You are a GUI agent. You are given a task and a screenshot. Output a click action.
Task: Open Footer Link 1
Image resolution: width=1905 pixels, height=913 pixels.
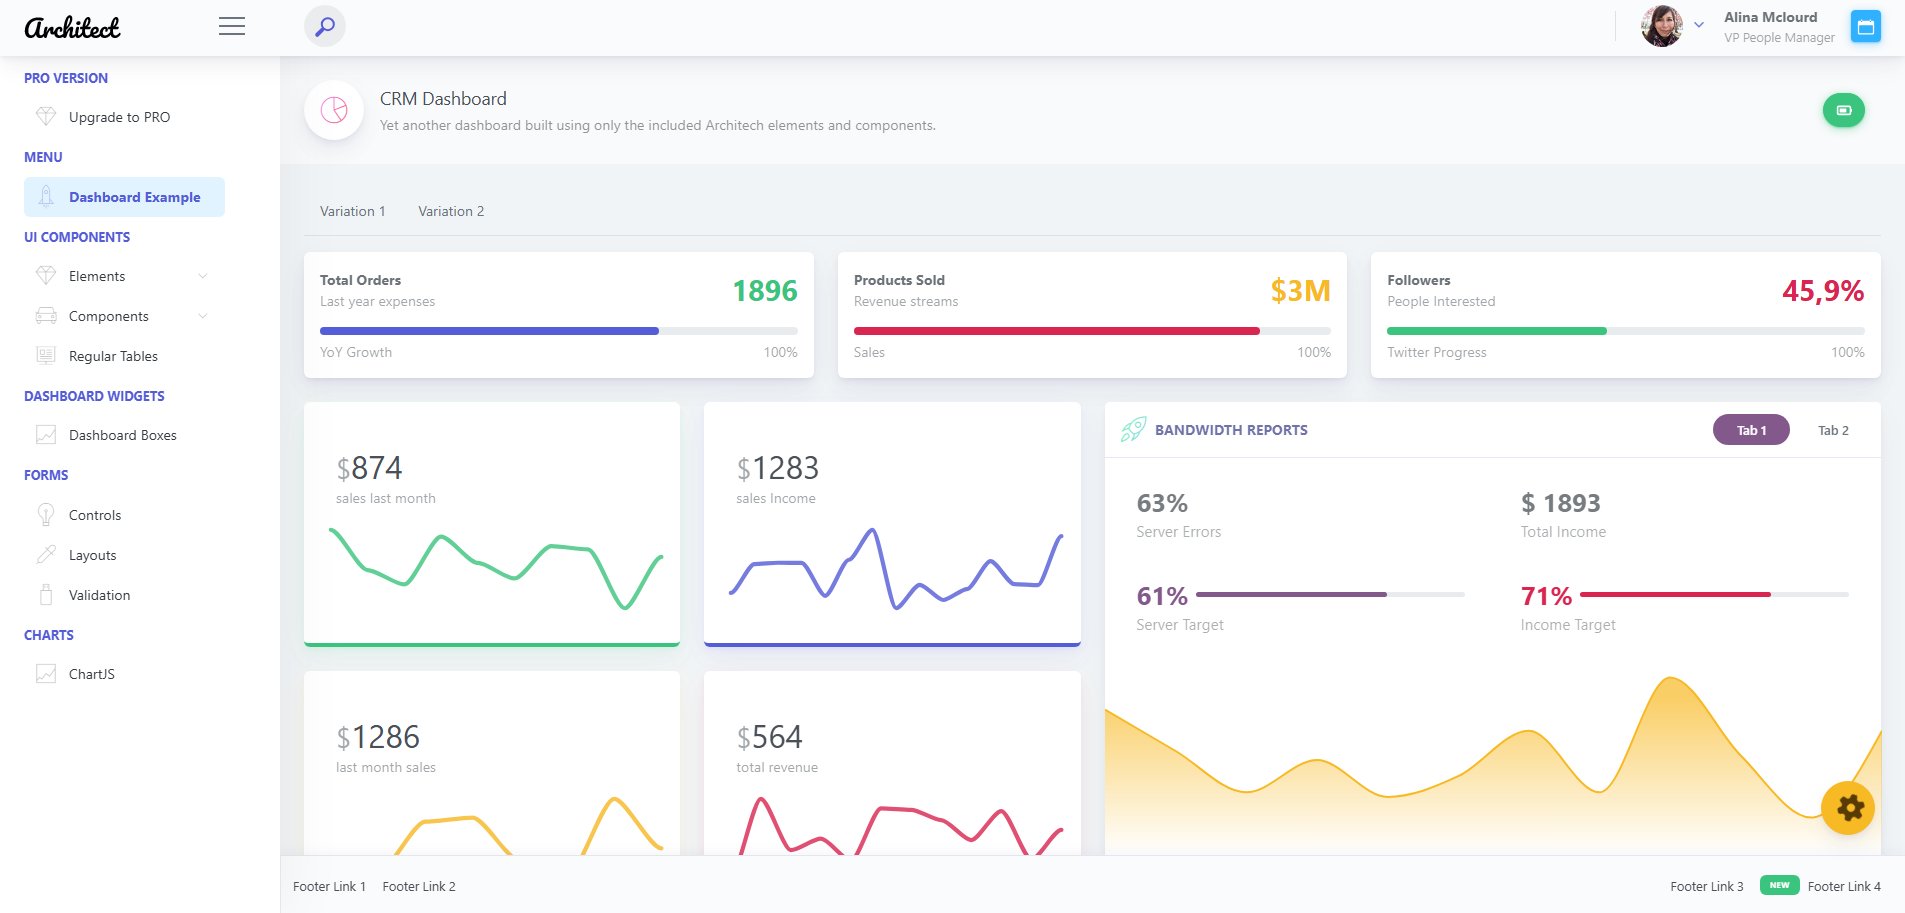(329, 886)
